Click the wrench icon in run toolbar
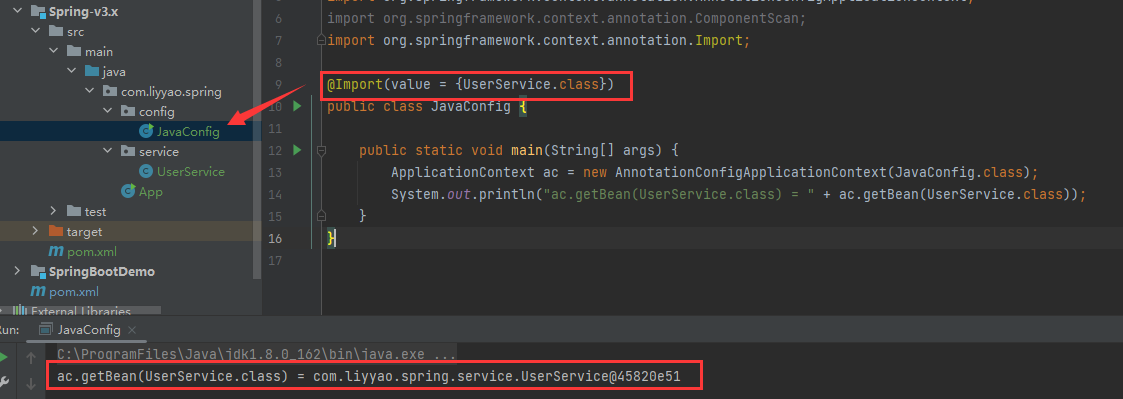1123x399 pixels. click(x=4, y=383)
